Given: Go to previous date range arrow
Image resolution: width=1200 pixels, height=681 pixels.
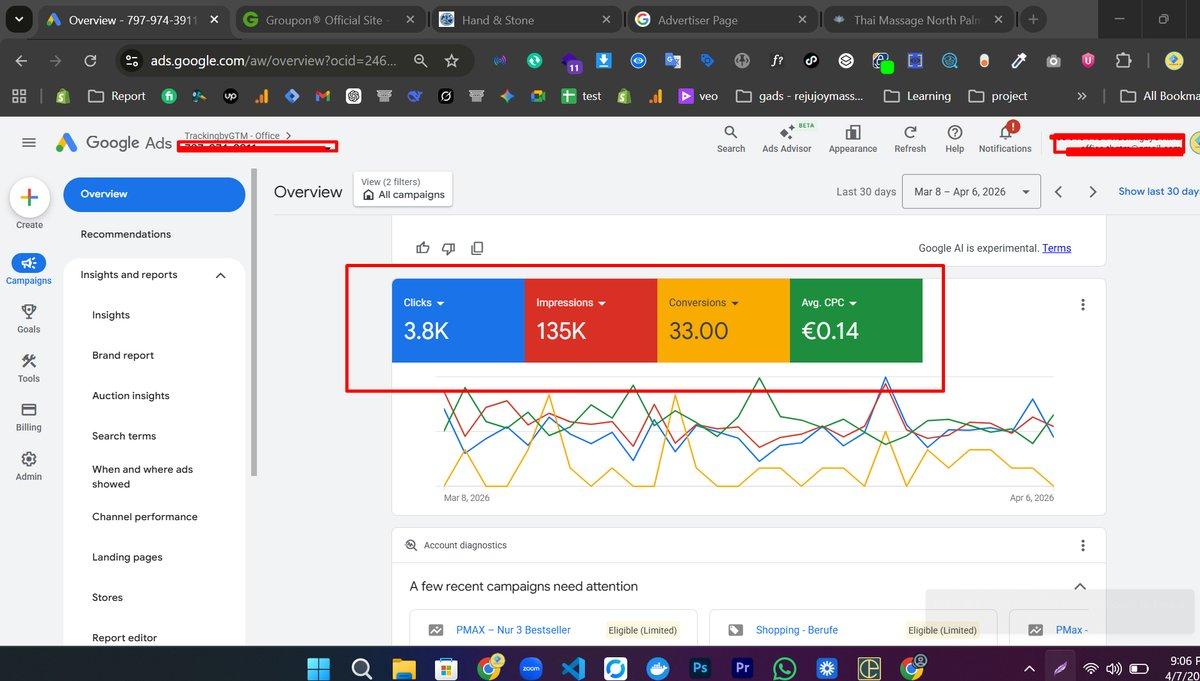Looking at the screenshot, I should (x=1058, y=191).
